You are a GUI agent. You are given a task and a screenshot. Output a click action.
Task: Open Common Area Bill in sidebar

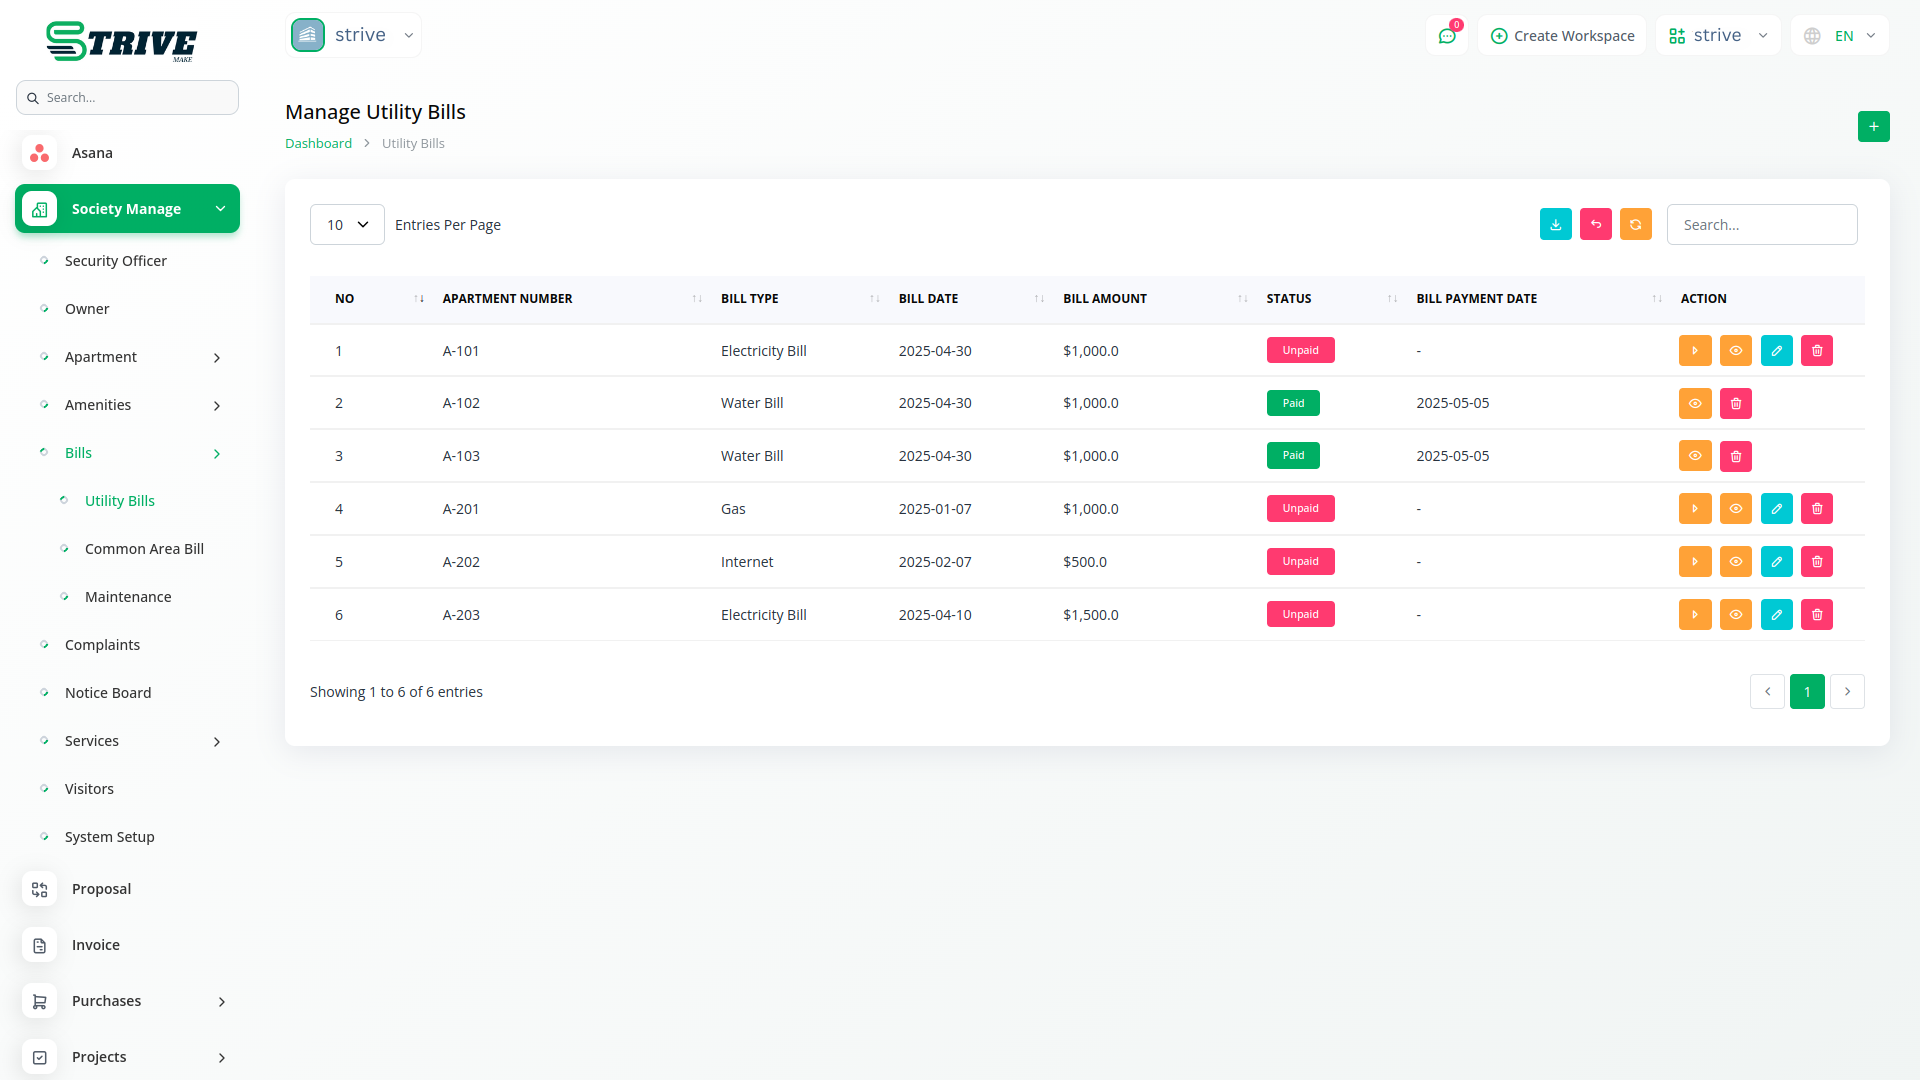click(x=144, y=549)
